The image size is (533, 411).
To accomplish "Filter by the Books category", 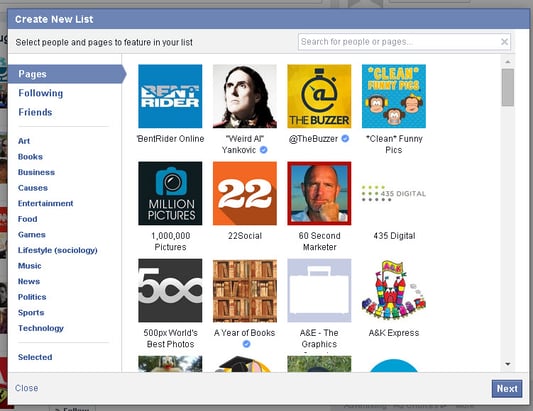I will point(30,157).
